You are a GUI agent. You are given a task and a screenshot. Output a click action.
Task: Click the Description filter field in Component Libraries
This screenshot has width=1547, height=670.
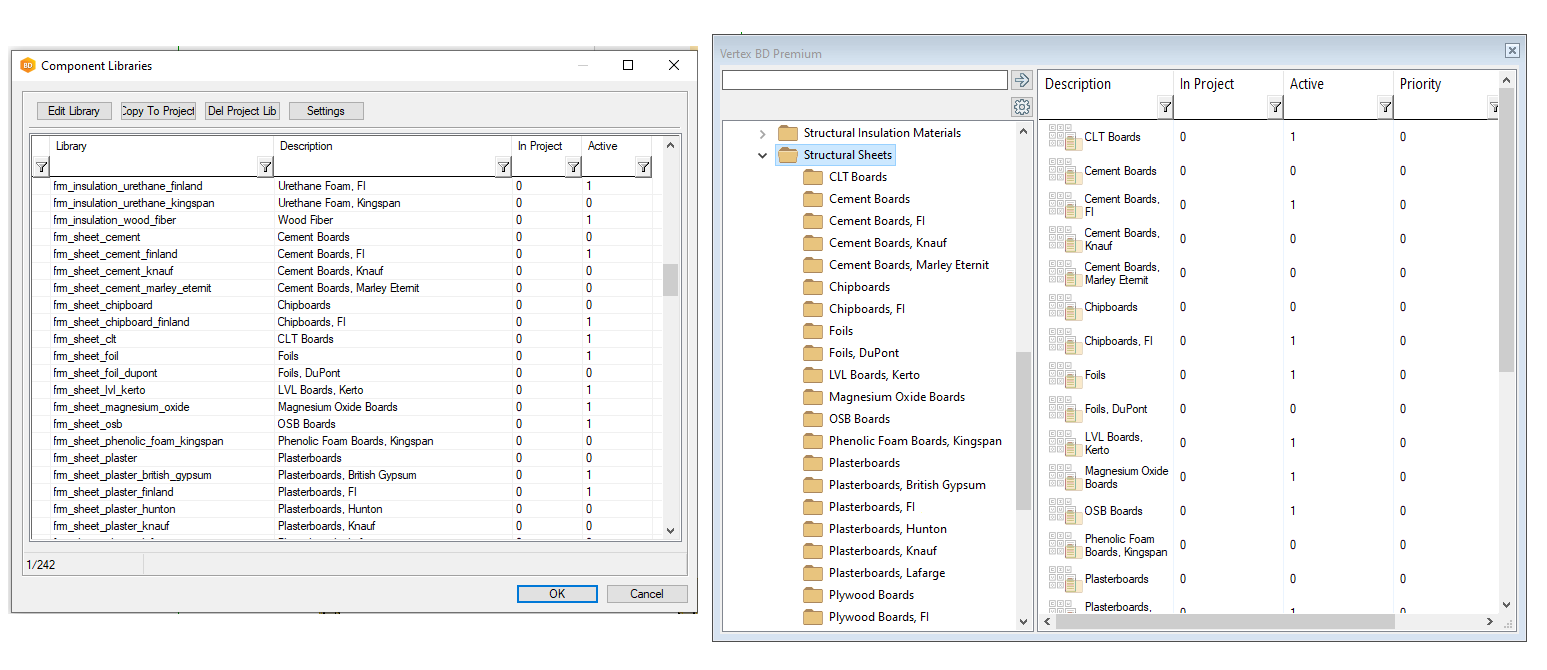pos(386,167)
